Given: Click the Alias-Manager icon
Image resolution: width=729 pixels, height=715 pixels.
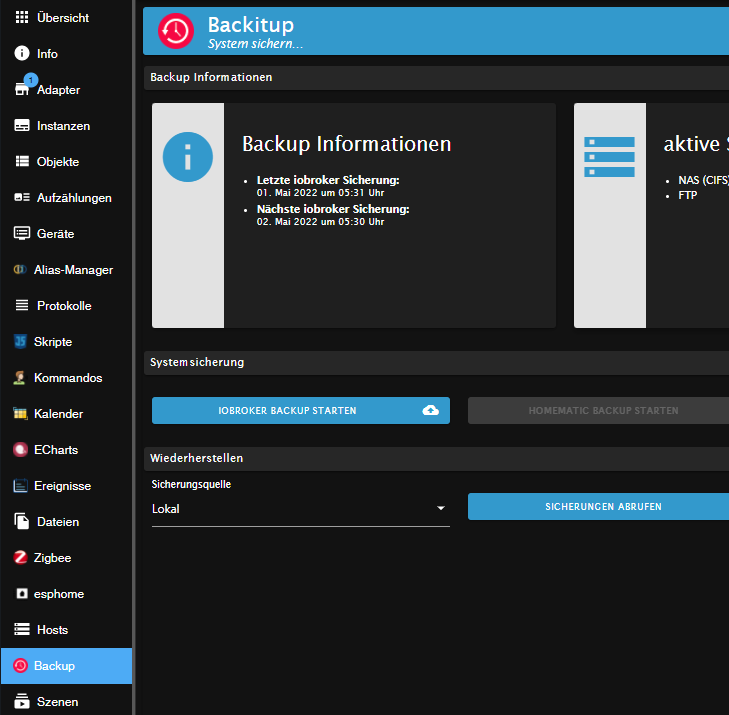Looking at the screenshot, I should tap(20, 270).
